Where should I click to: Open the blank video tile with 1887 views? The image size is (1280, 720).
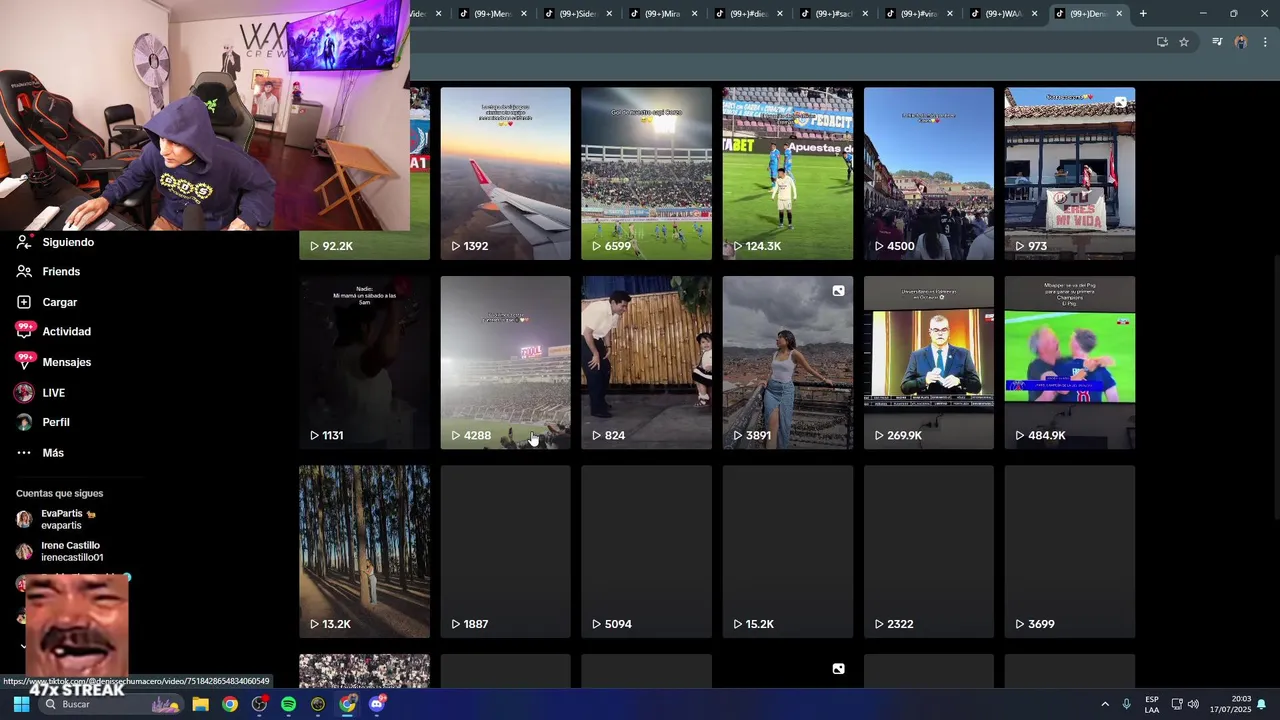tap(505, 551)
